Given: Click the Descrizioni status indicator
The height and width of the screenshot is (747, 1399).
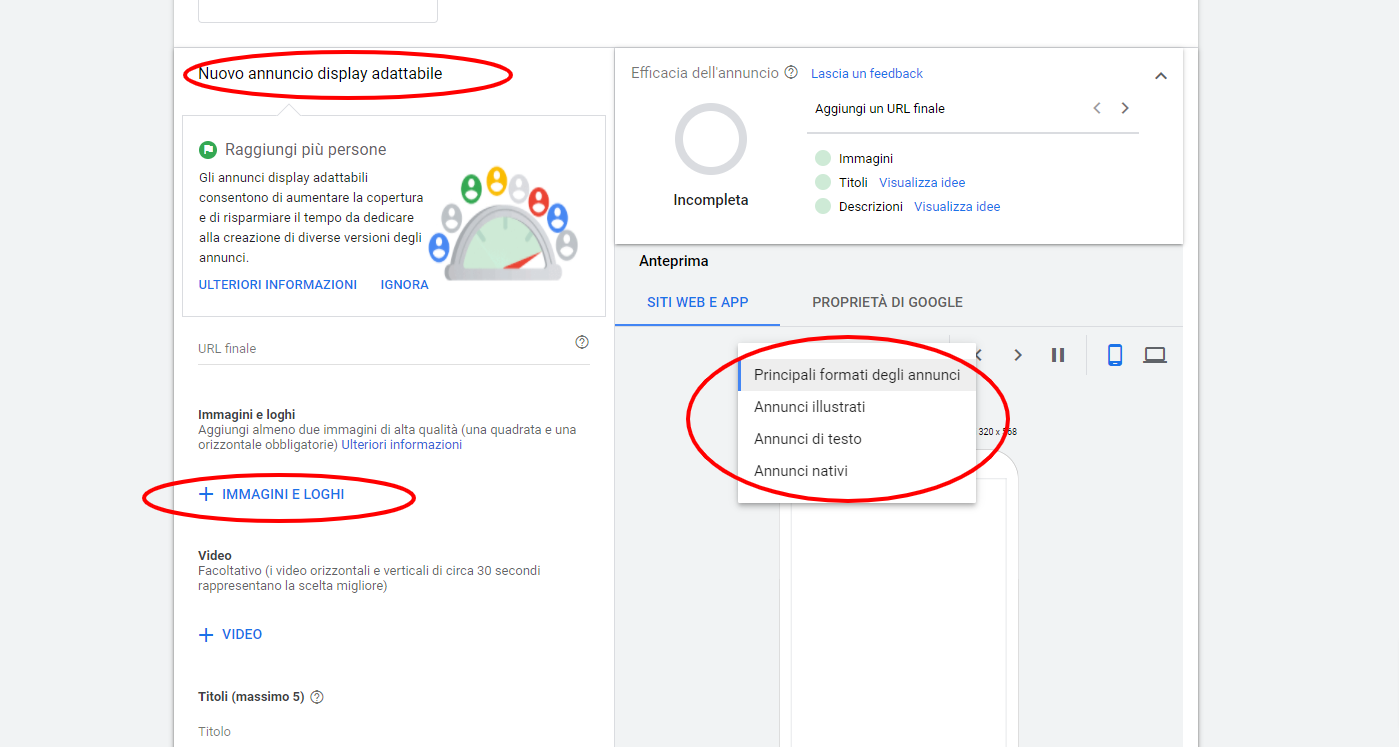Looking at the screenshot, I should (x=822, y=206).
